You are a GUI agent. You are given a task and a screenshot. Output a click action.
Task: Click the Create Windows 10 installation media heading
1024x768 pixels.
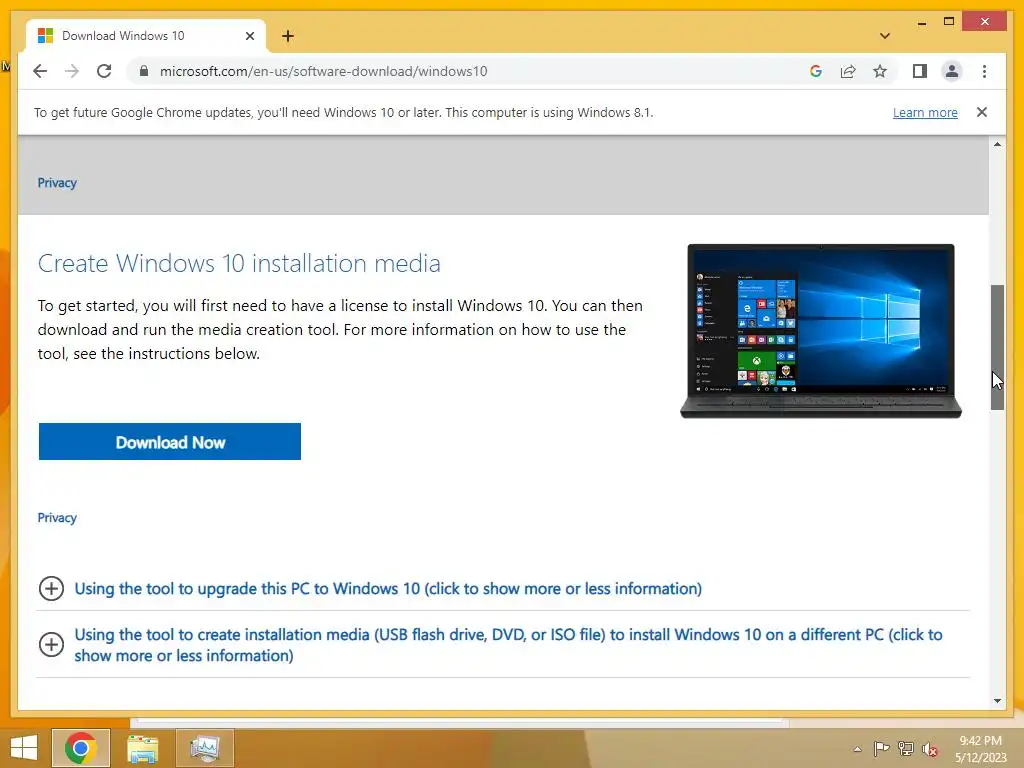click(x=239, y=263)
